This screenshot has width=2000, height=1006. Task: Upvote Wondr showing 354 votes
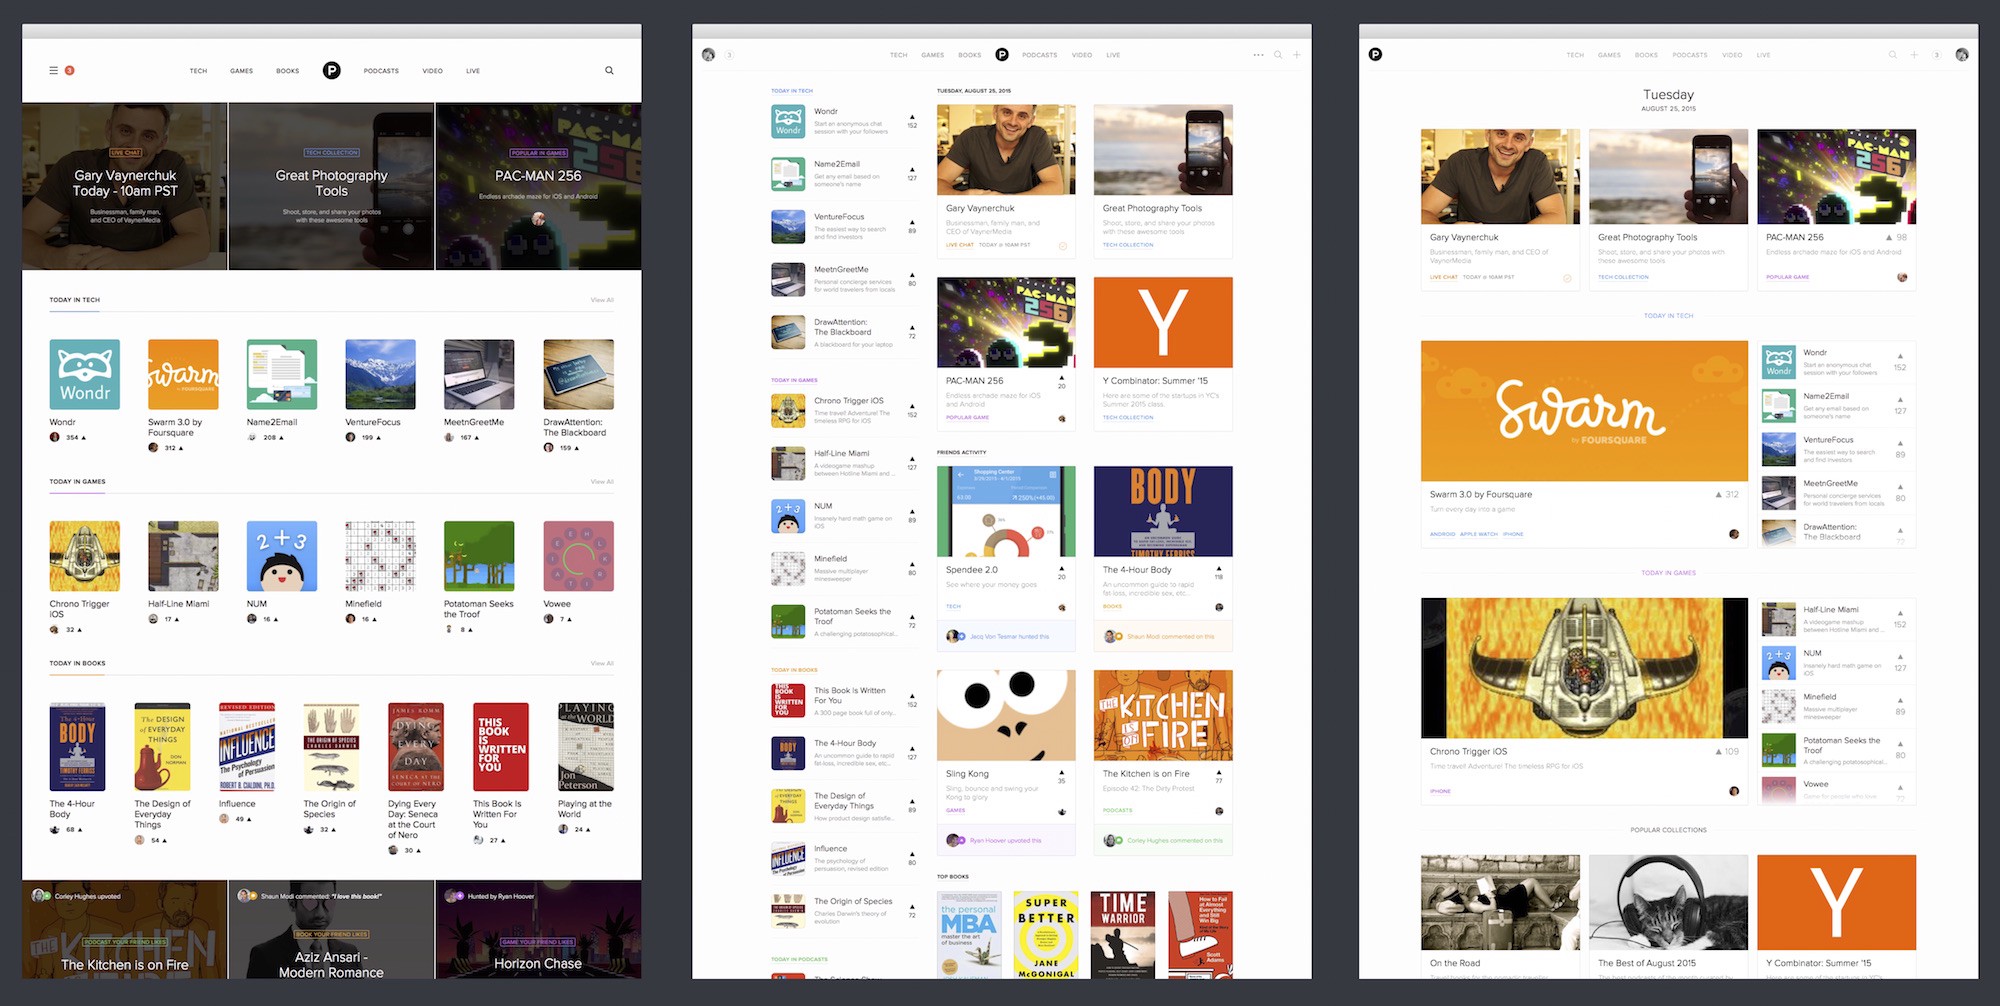[84, 437]
